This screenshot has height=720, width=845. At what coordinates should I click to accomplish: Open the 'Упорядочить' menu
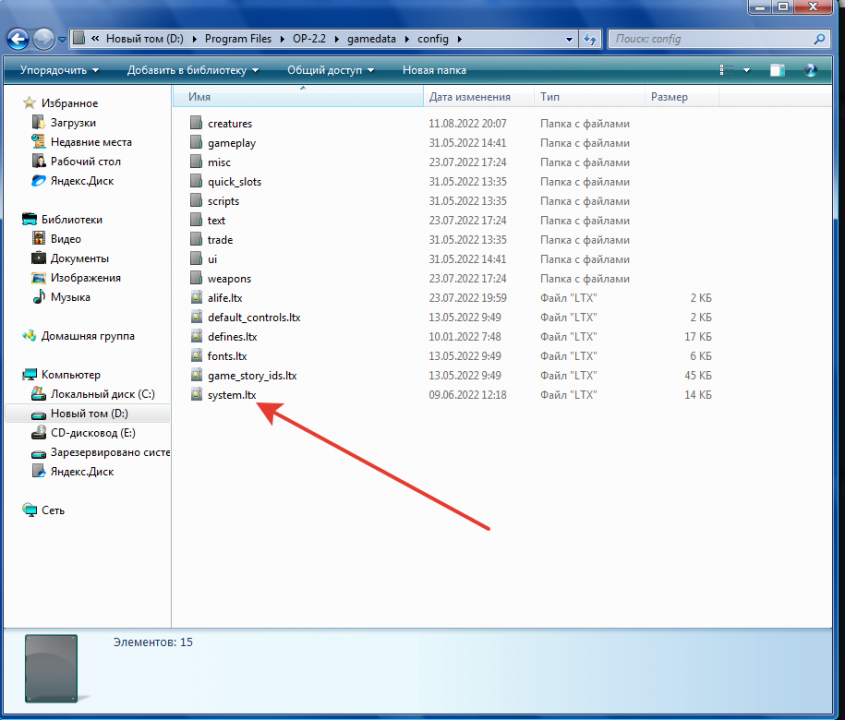tap(59, 70)
